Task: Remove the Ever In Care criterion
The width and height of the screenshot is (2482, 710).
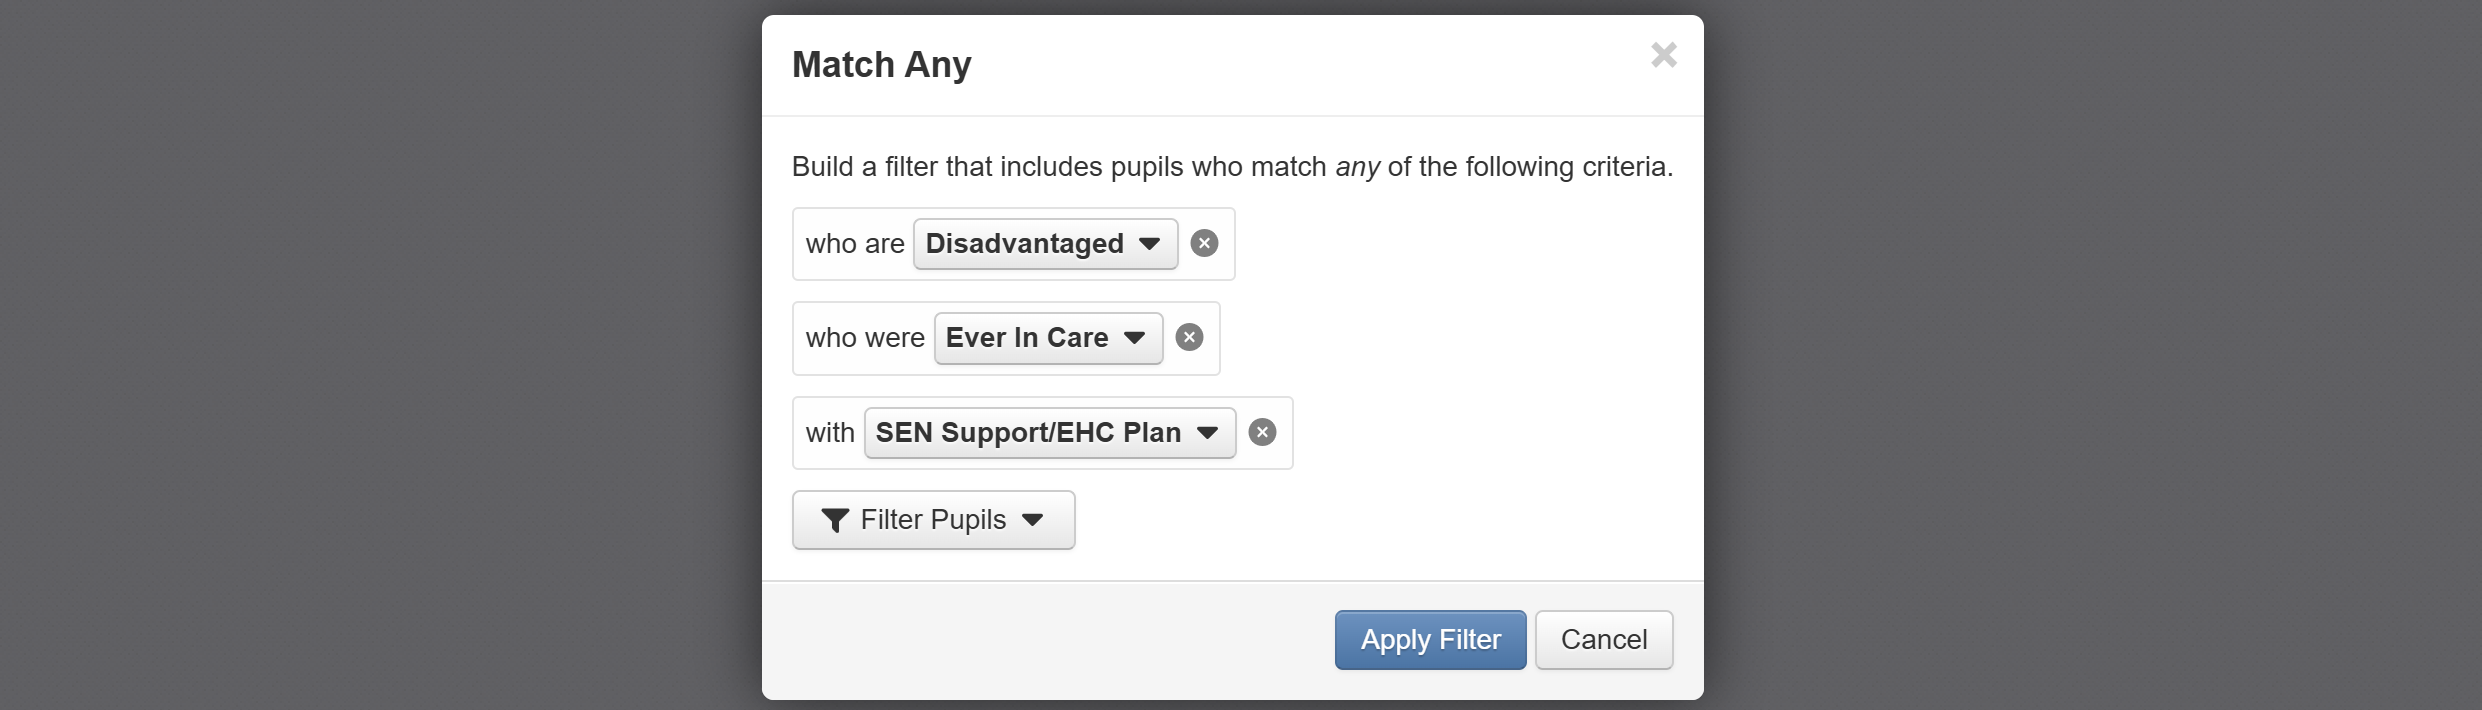Action: point(1189,338)
